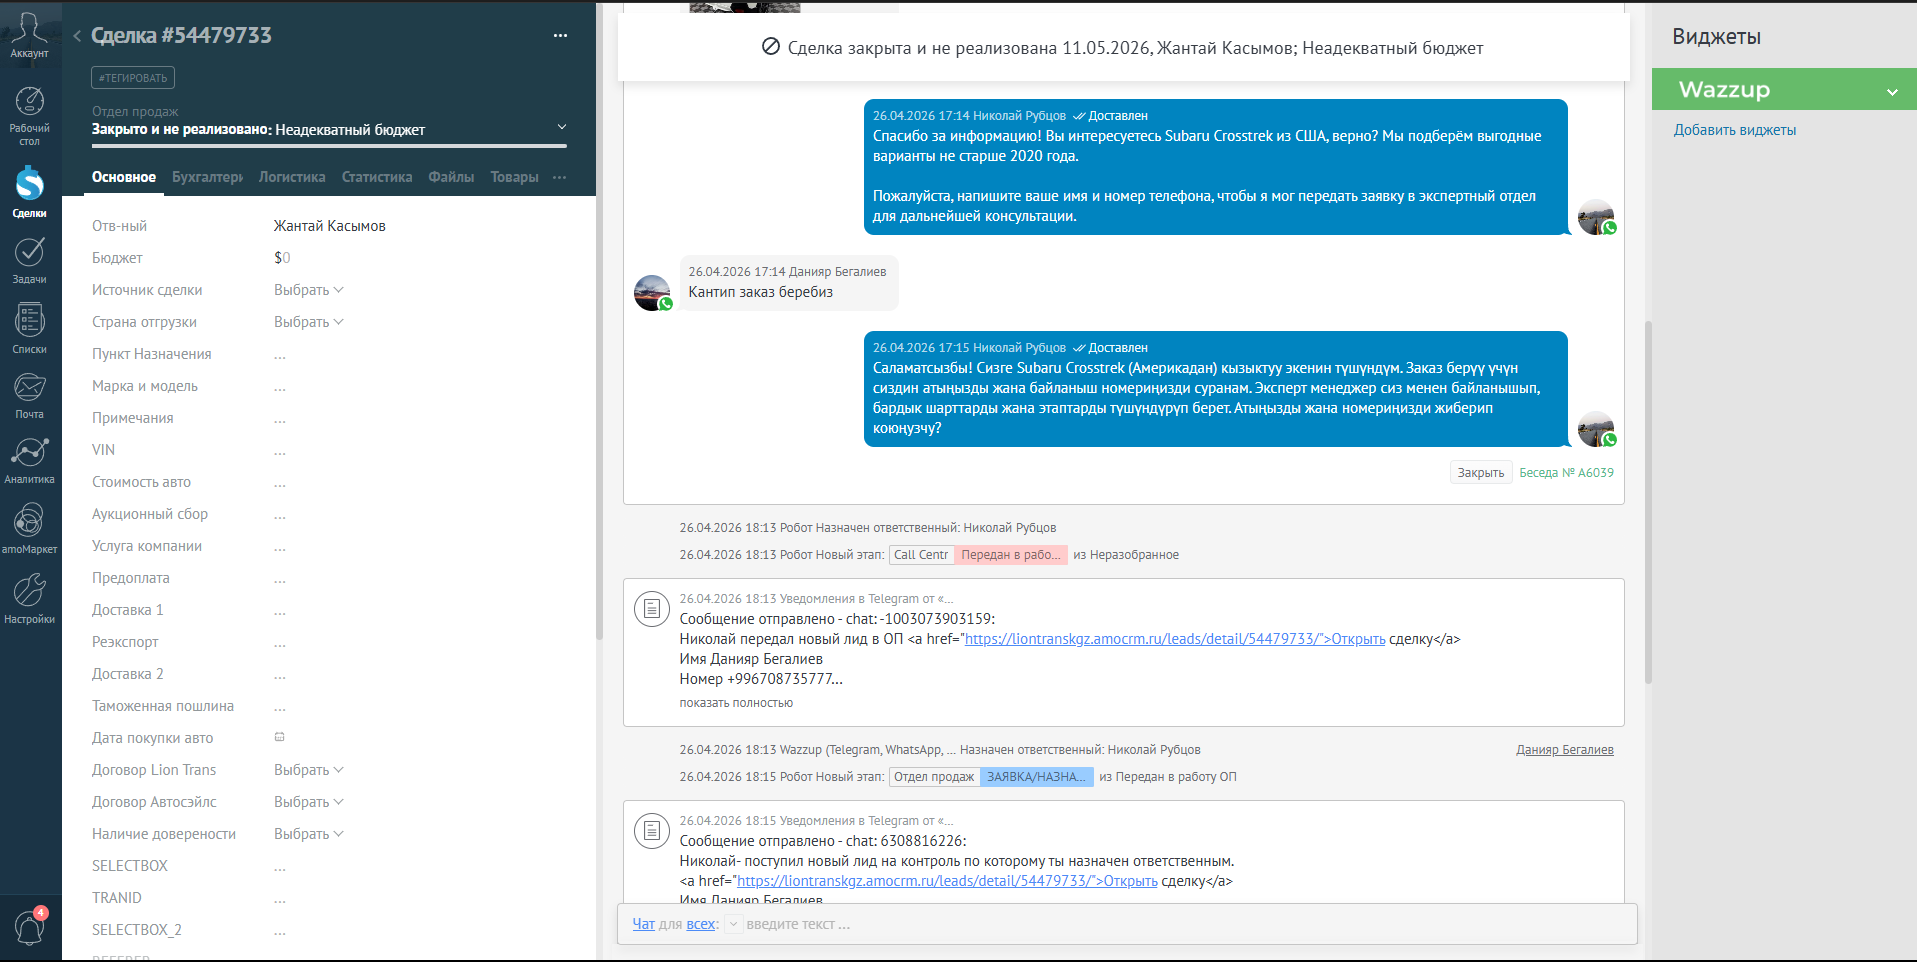The height and width of the screenshot is (962, 1917).
Task: Open the deal three-dots menu in header
Action: click(x=560, y=35)
